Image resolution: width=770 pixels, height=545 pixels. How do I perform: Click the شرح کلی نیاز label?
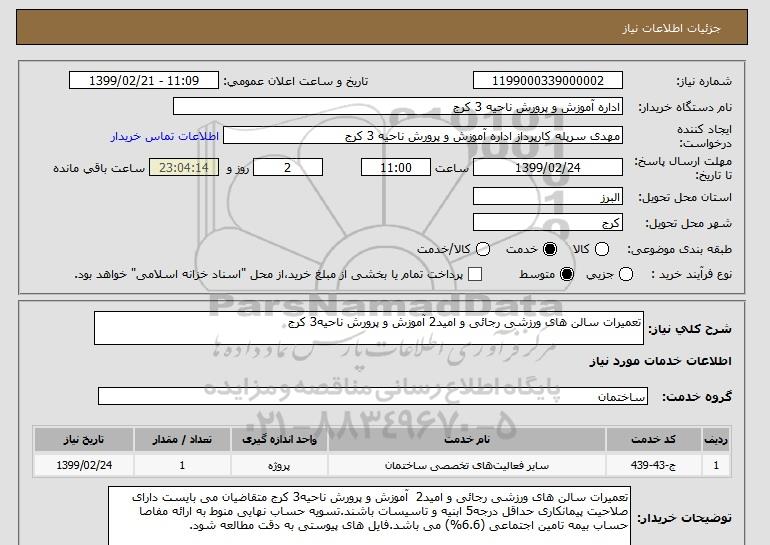click(x=690, y=329)
